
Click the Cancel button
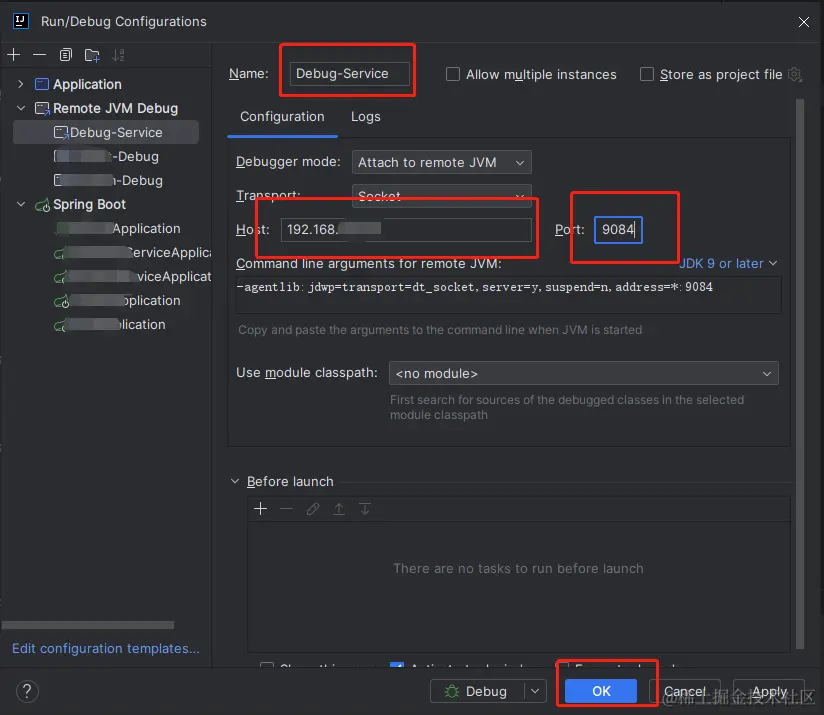pos(685,691)
